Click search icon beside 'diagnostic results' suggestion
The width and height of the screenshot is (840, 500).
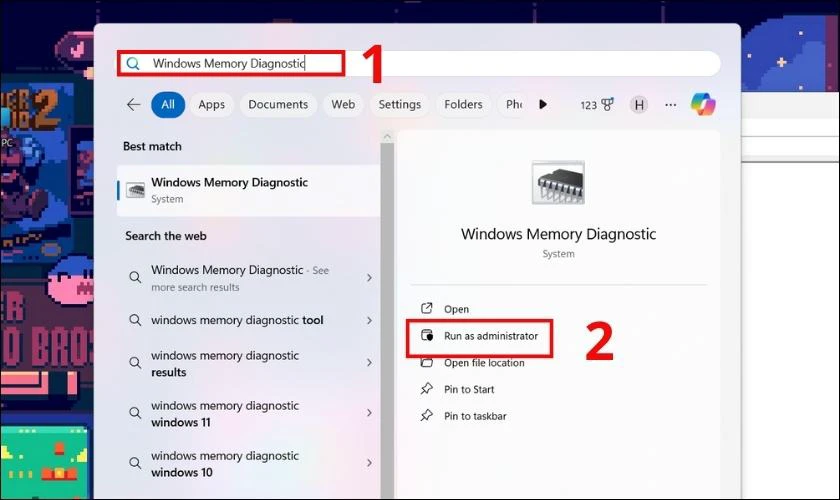[135, 363]
